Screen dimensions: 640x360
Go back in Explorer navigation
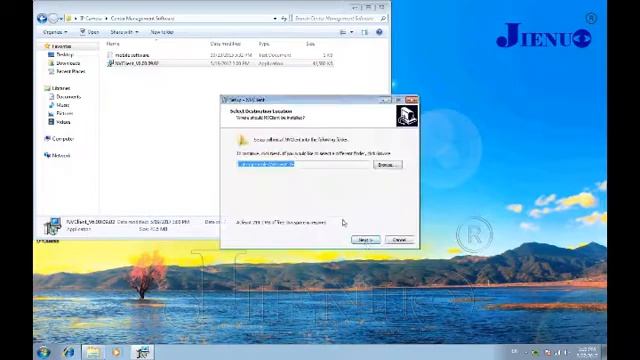(x=42, y=18)
